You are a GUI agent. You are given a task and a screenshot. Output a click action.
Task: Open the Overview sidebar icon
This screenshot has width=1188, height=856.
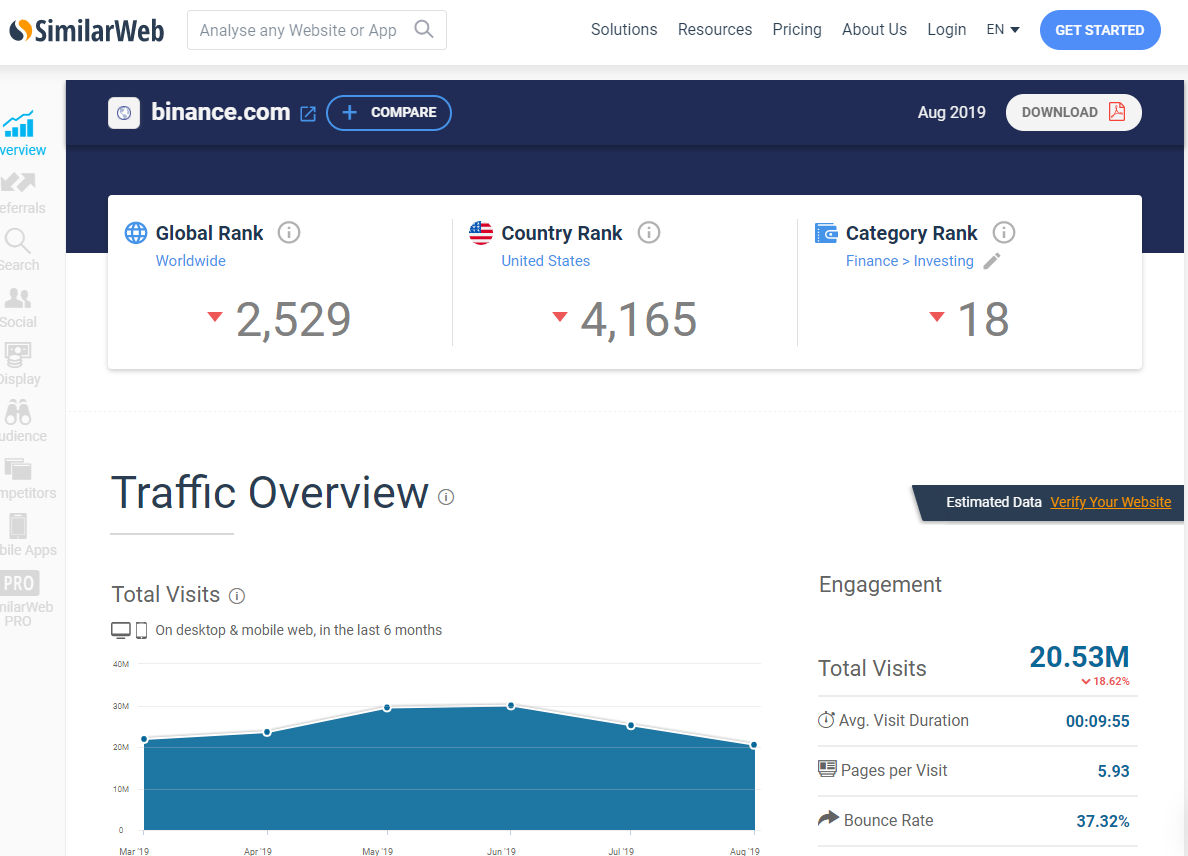point(18,125)
